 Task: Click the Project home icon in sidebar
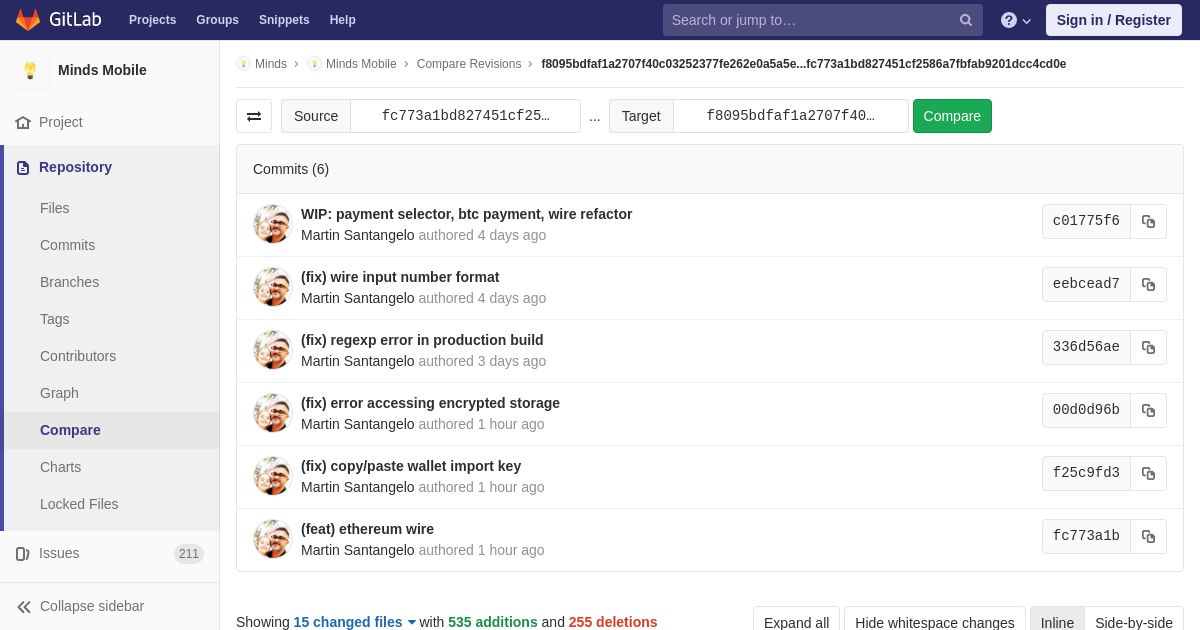pyautogui.click(x=23, y=122)
